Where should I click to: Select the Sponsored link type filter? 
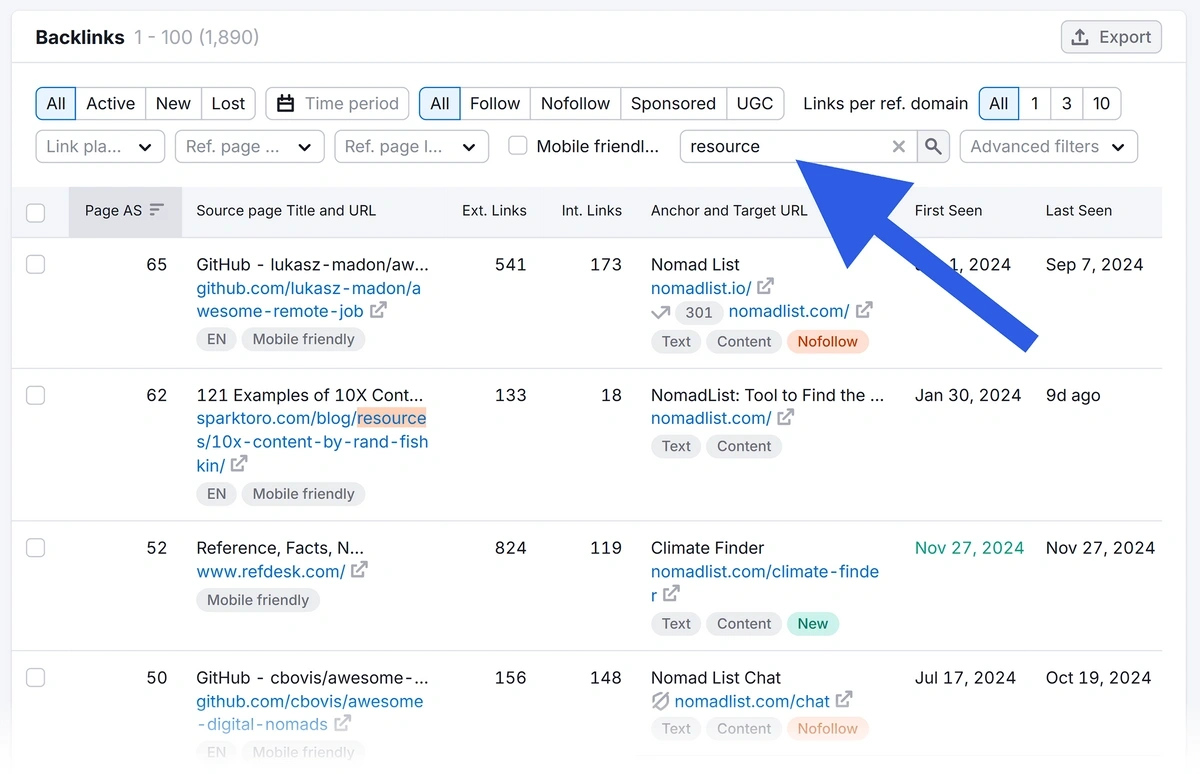pyautogui.click(x=673, y=103)
